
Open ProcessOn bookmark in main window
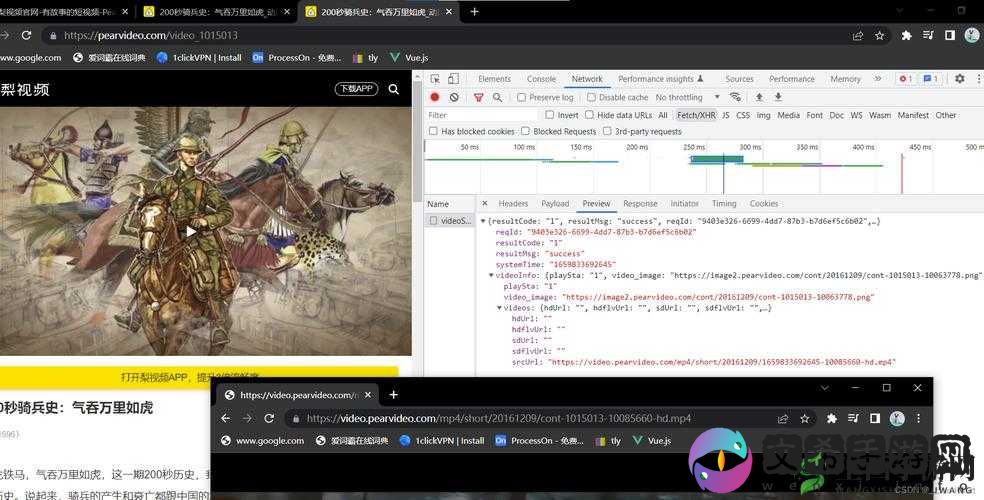297,58
